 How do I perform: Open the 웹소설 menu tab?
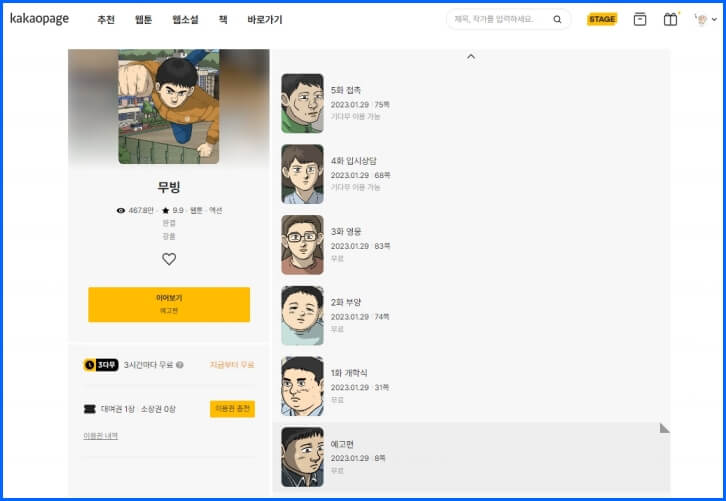[x=185, y=19]
